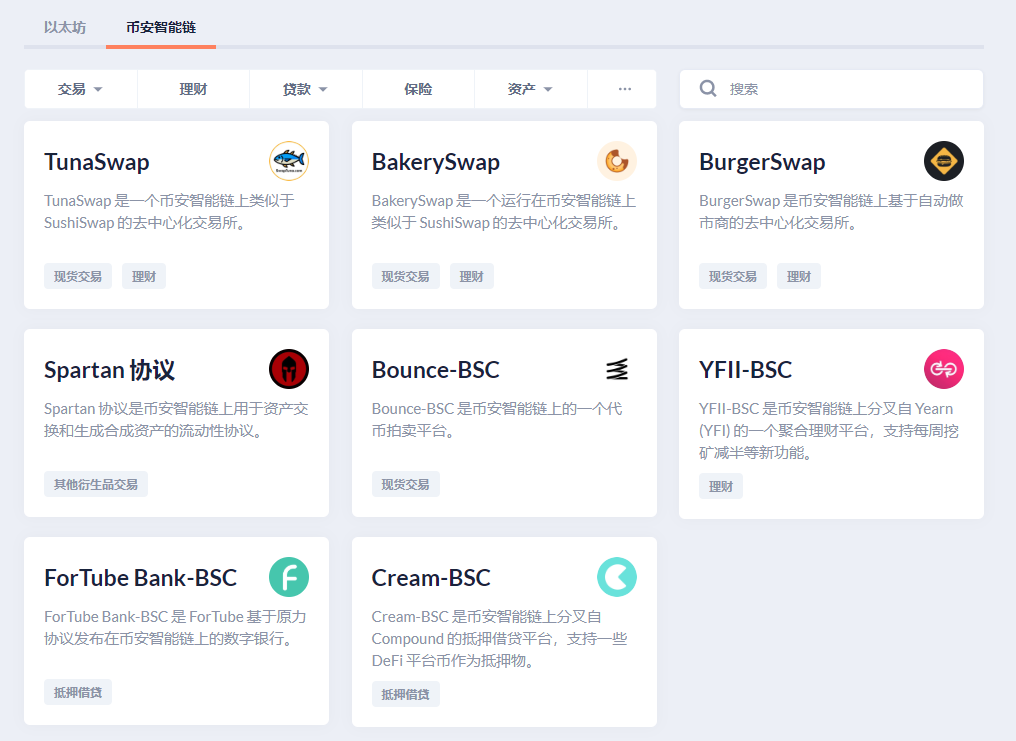
Task: Expand the 交易 filter dropdown
Action: coord(80,89)
